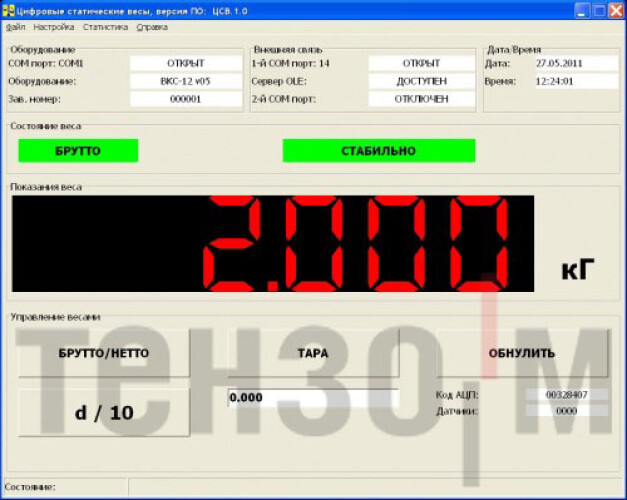
Task: Click the green СТАБИЛЬНО status indicator
Action: pos(378,151)
